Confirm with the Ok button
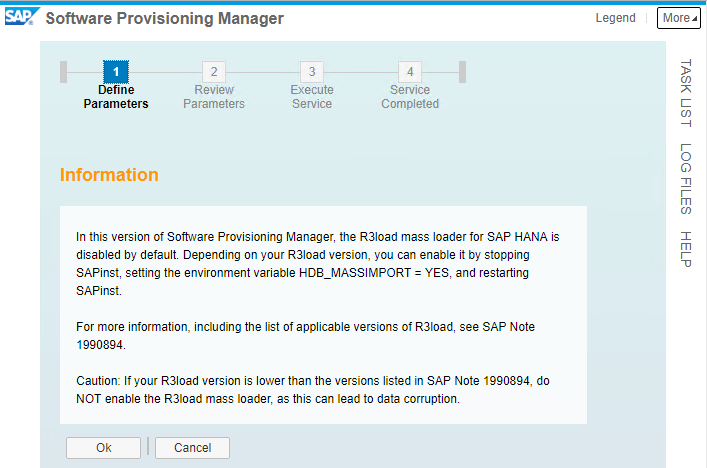Viewport: 707px width, 468px height. (x=103, y=448)
